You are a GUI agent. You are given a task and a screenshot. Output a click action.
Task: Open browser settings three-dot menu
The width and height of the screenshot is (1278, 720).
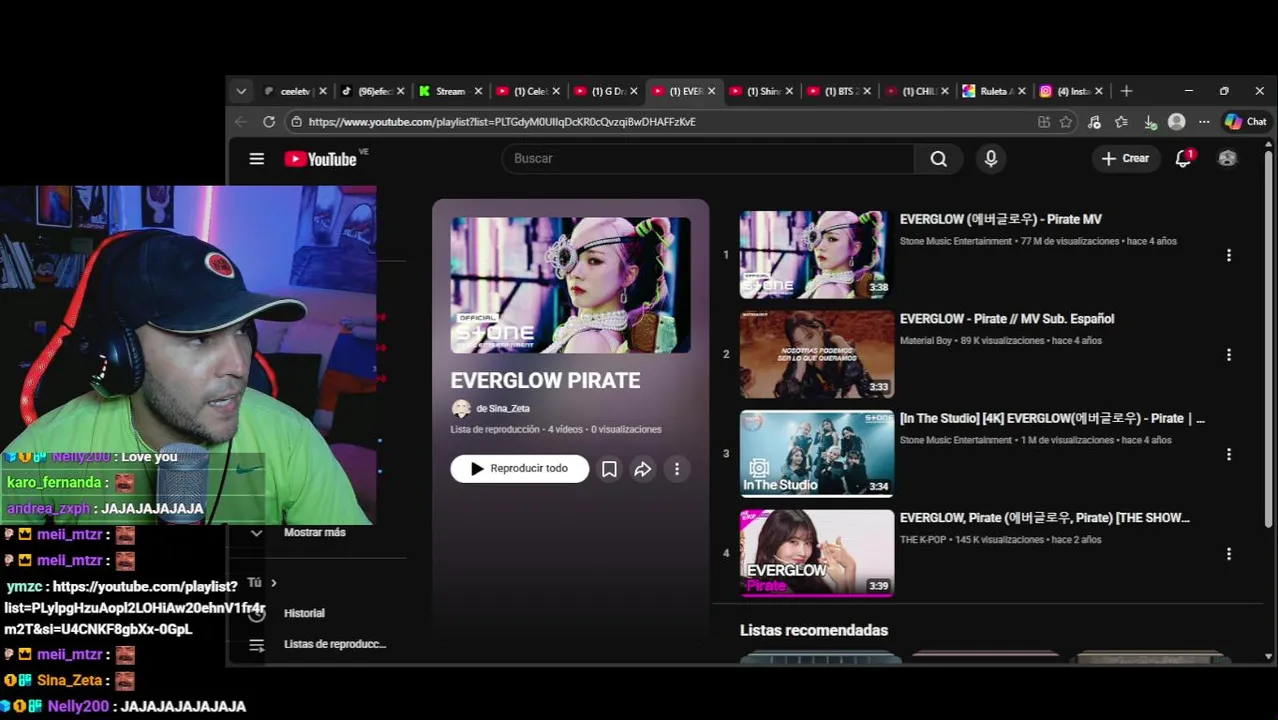click(x=1204, y=122)
